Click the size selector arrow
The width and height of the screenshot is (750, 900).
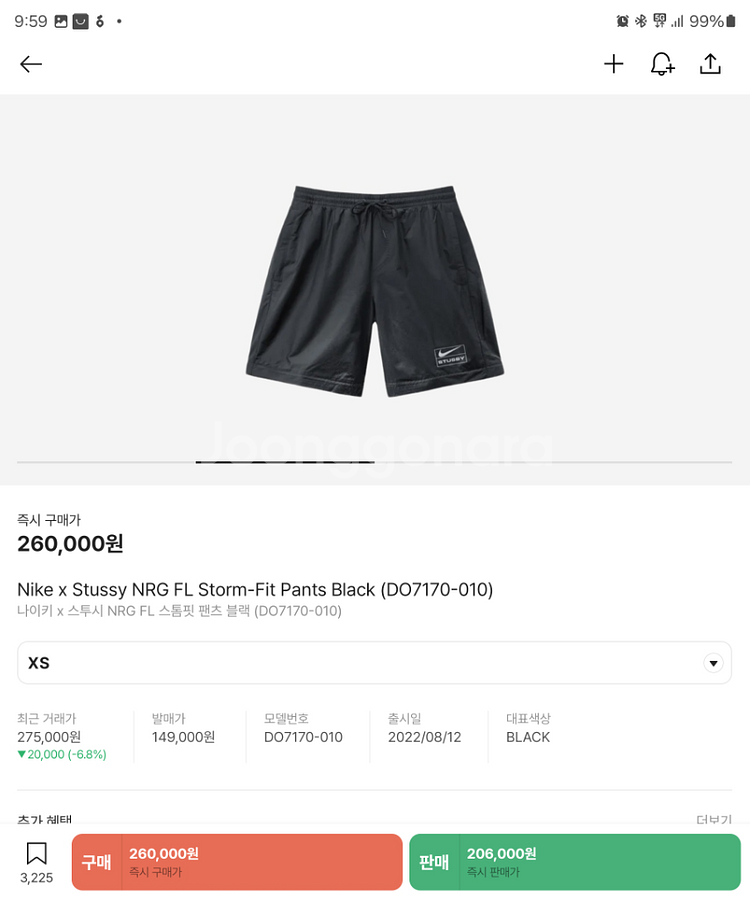(713, 663)
